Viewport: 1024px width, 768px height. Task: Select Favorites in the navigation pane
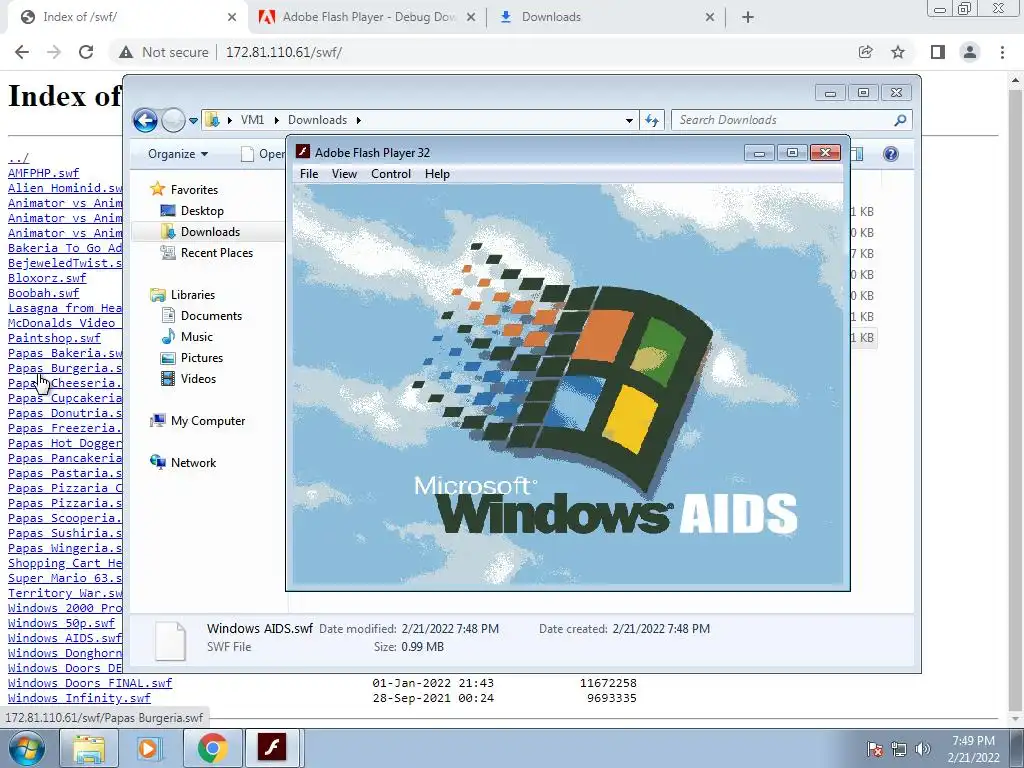[x=194, y=189]
